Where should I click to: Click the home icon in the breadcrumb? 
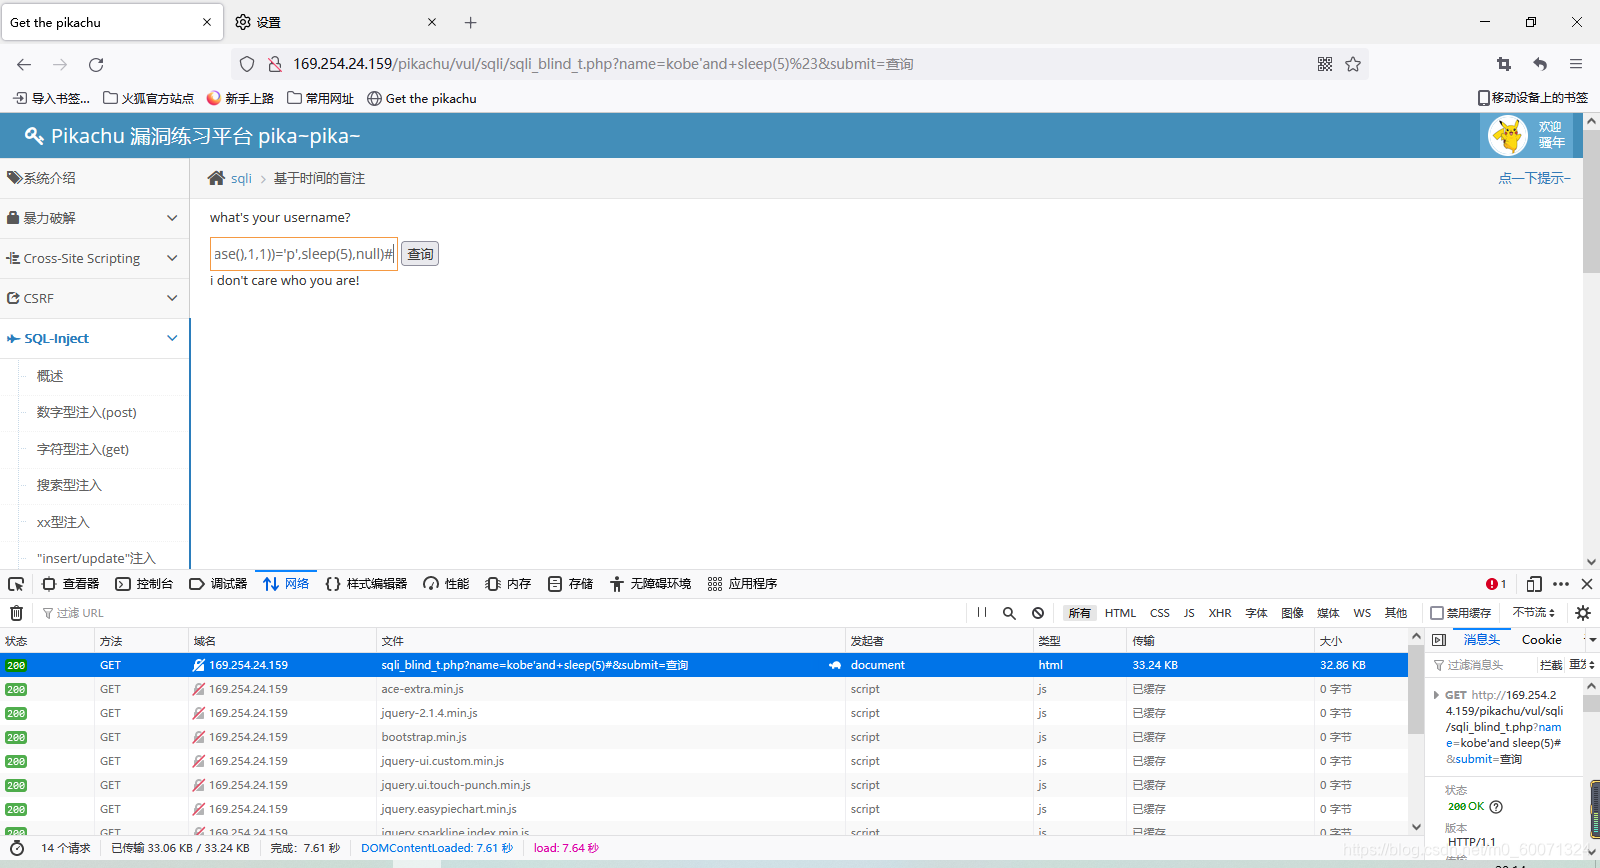pos(216,178)
